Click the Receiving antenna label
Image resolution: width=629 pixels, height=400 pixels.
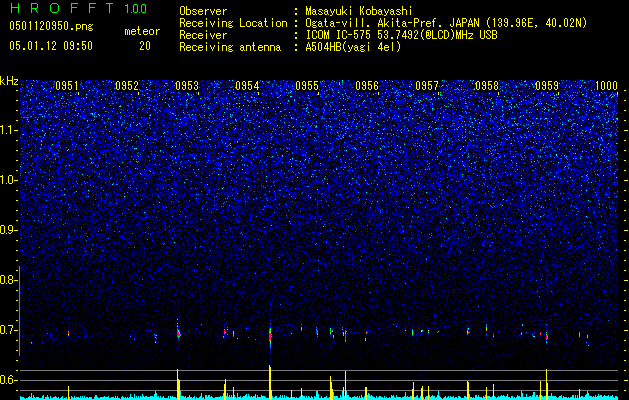coord(230,47)
